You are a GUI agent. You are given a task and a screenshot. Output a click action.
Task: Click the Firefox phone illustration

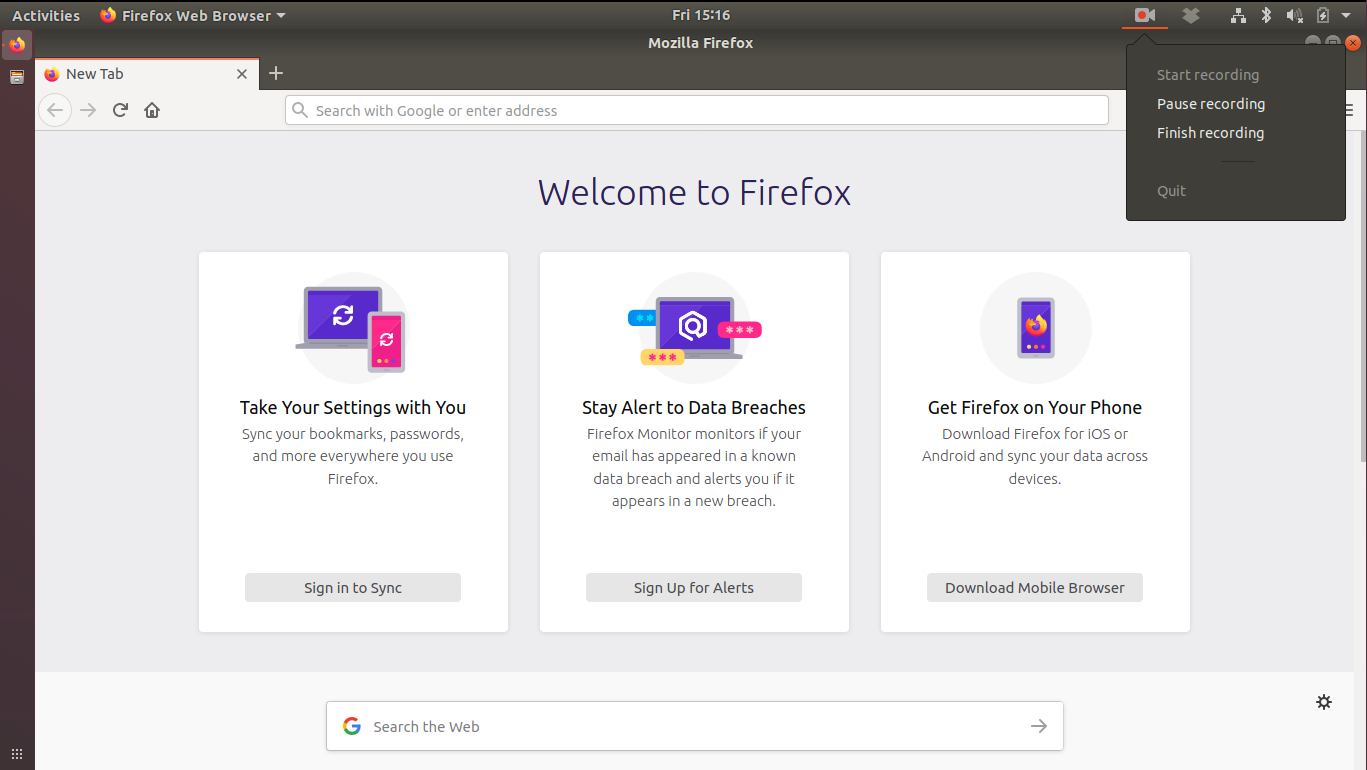(1035, 328)
